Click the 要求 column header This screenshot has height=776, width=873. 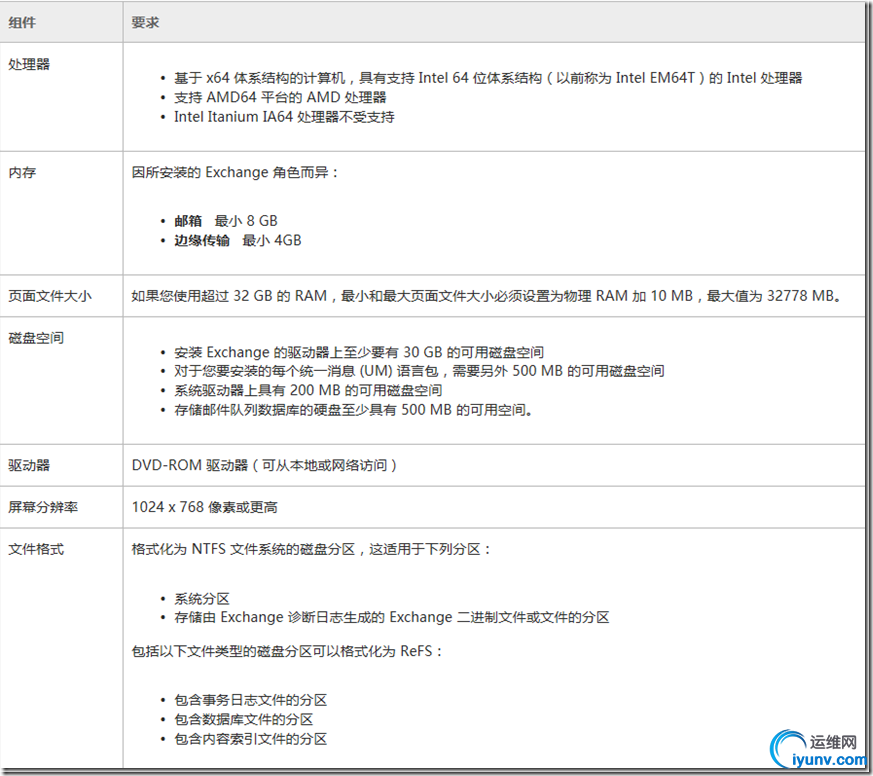(x=145, y=22)
